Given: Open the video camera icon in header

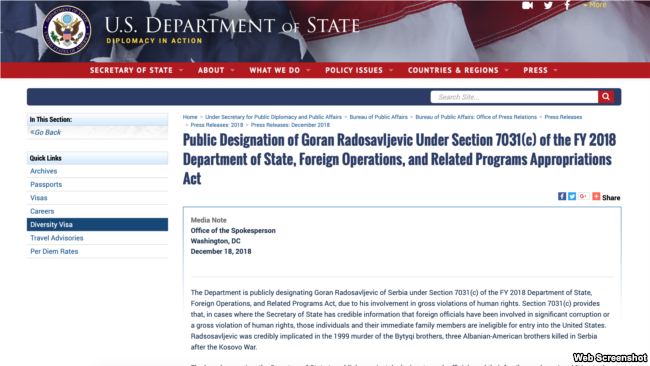Looking at the screenshot, I should 527,5.
